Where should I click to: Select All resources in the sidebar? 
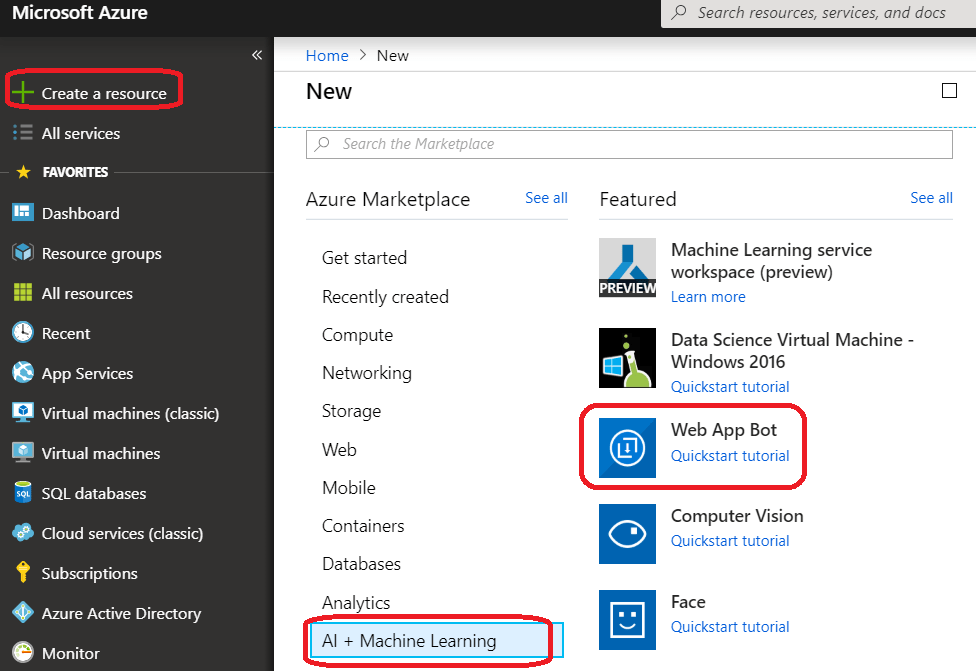[x=88, y=293]
